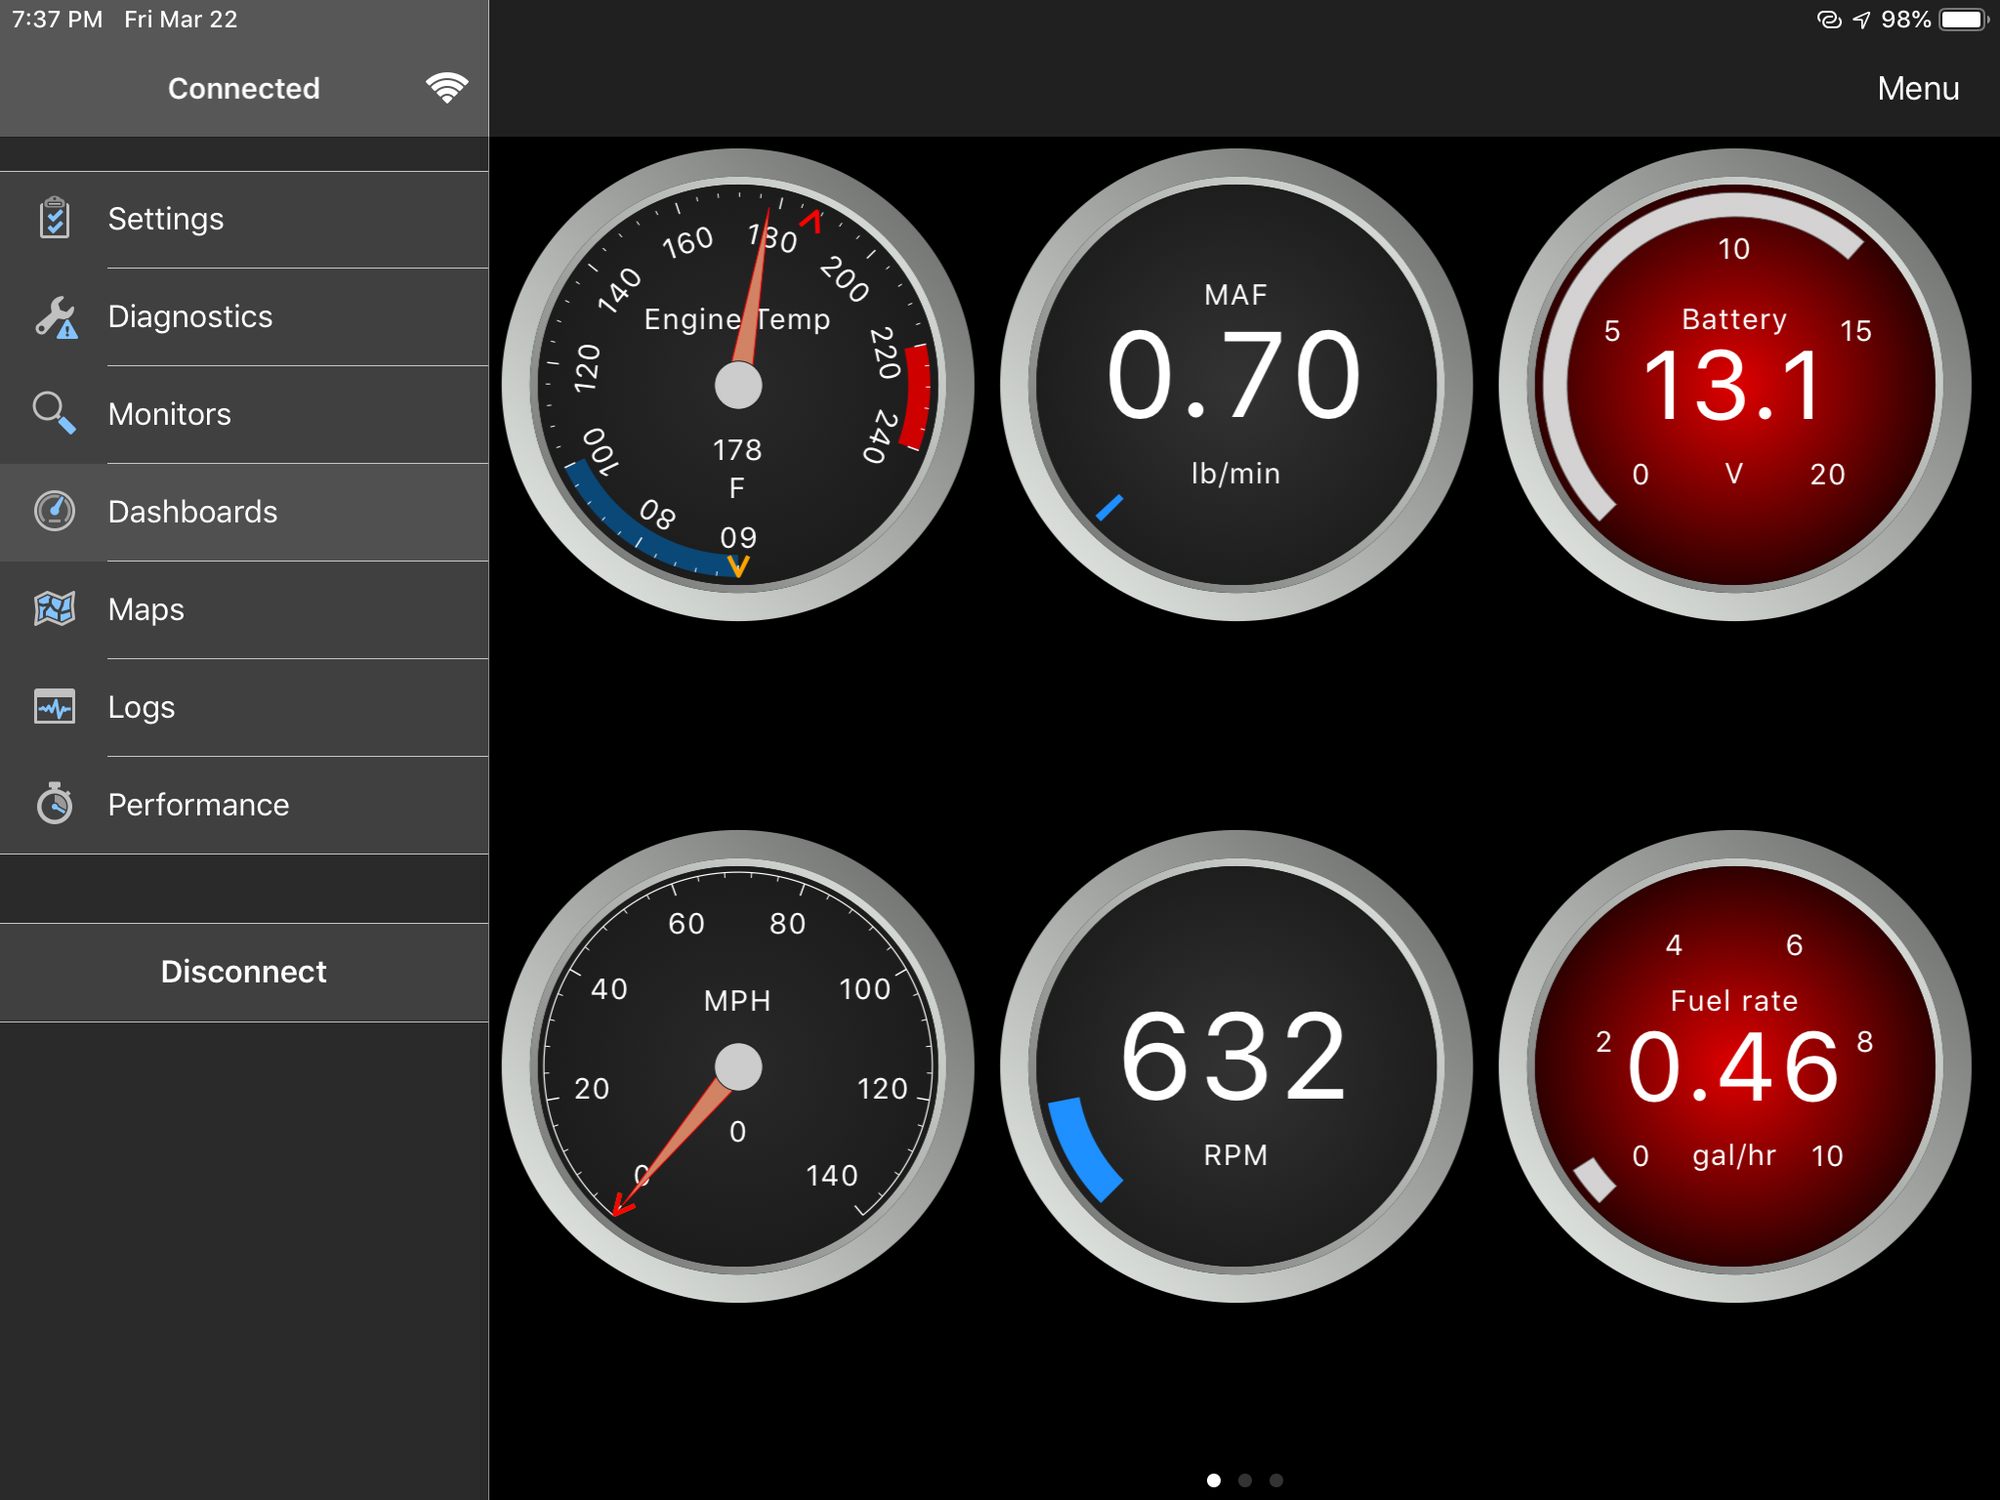The image size is (2000, 1500).
Task: Open the Menu in top right
Action: (1917, 88)
